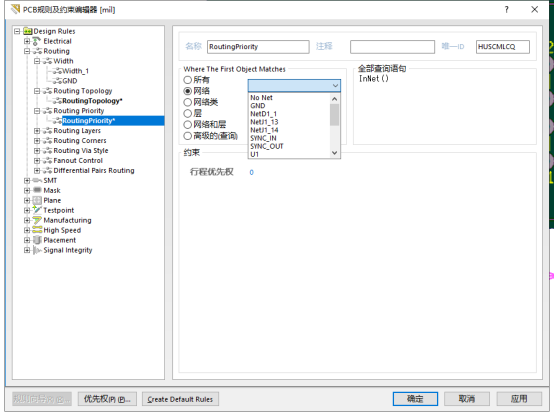Viewport: 554px width, 417px height.
Task: Select the GND width rule
Action: (x=70, y=81)
